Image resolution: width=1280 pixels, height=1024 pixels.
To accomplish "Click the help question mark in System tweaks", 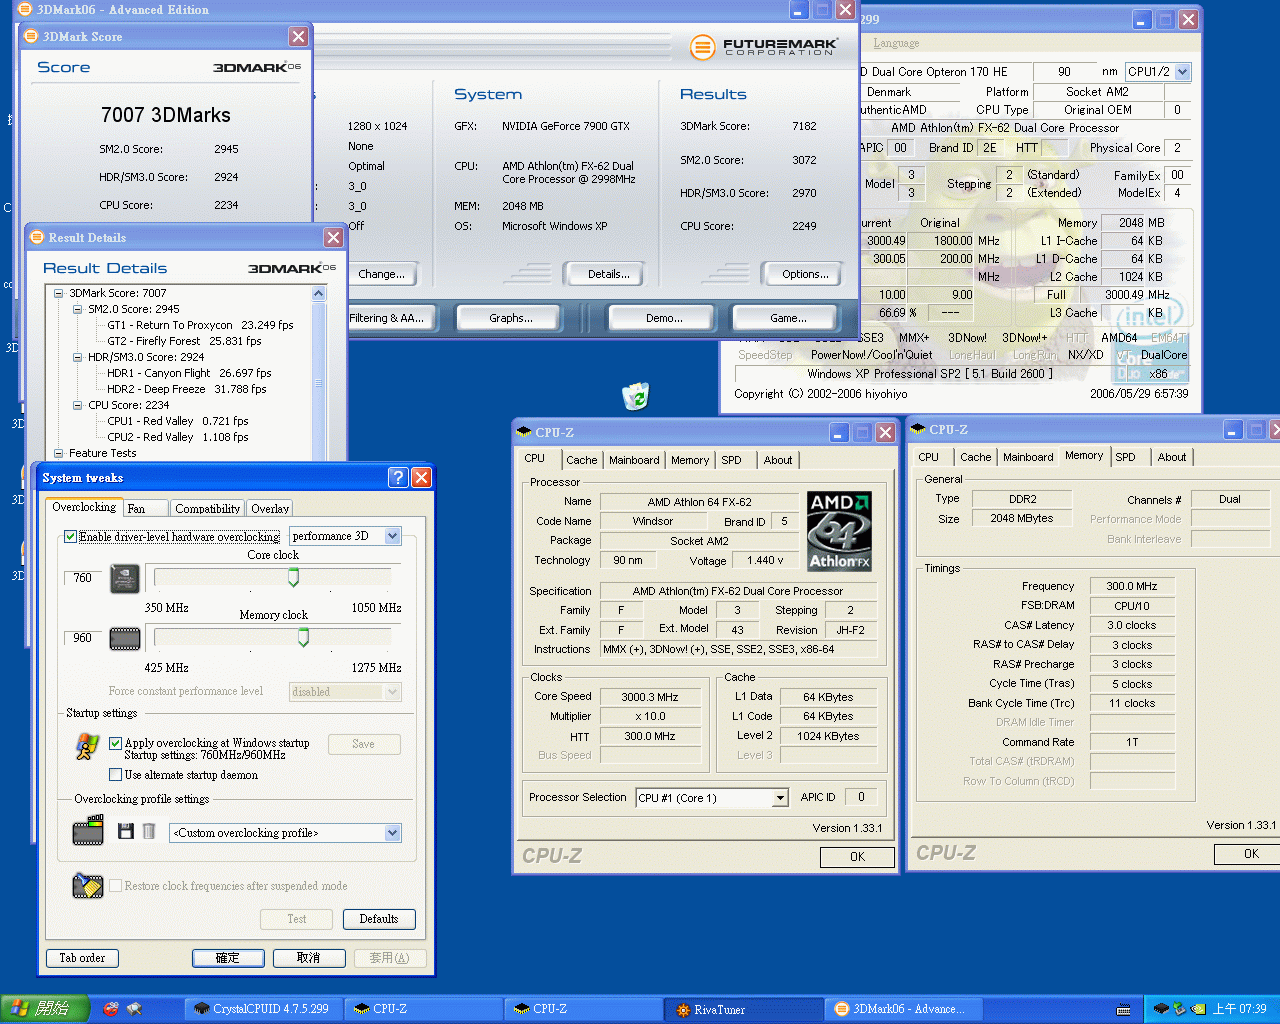I will (x=398, y=478).
